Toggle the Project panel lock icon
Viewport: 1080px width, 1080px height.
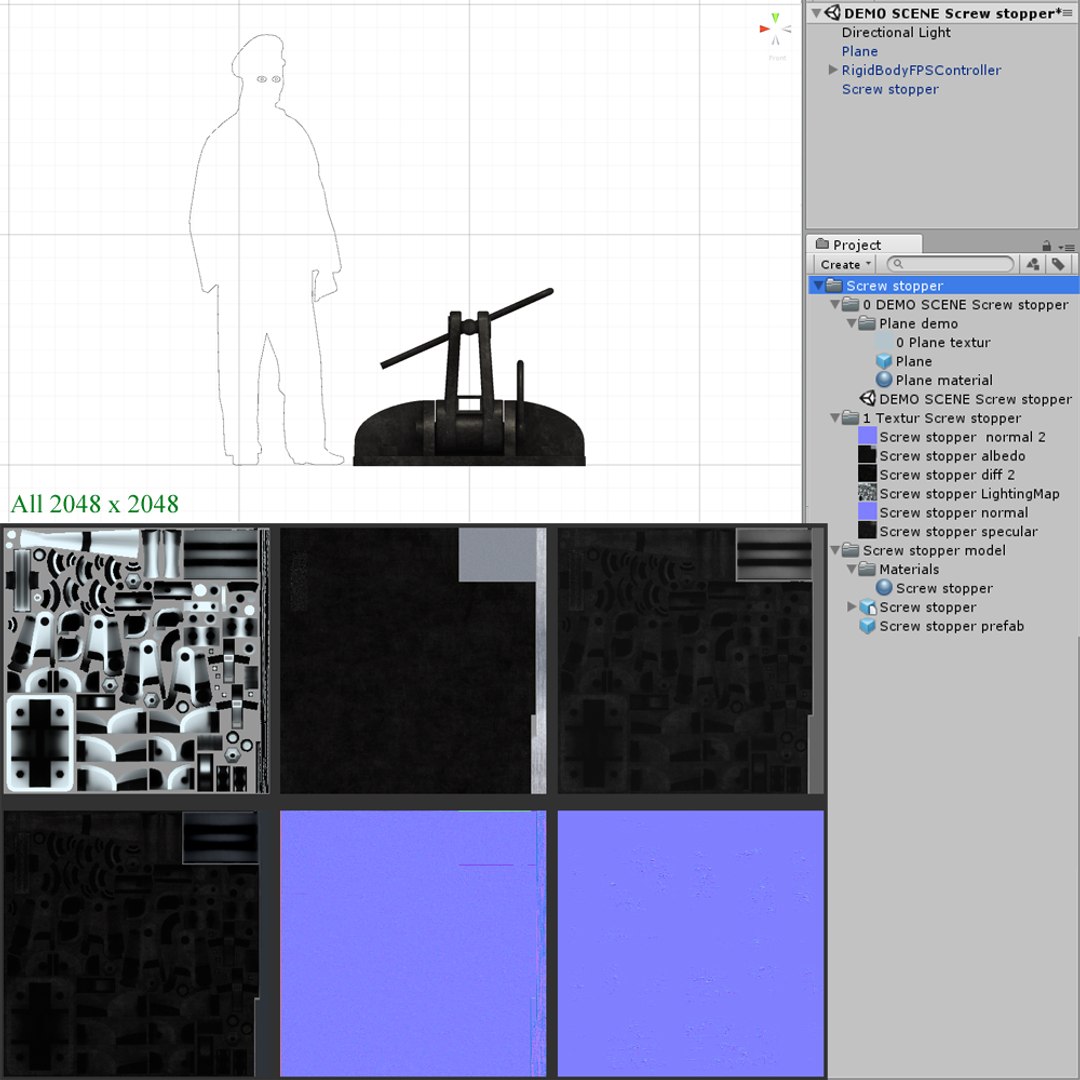pyautogui.click(x=1047, y=246)
